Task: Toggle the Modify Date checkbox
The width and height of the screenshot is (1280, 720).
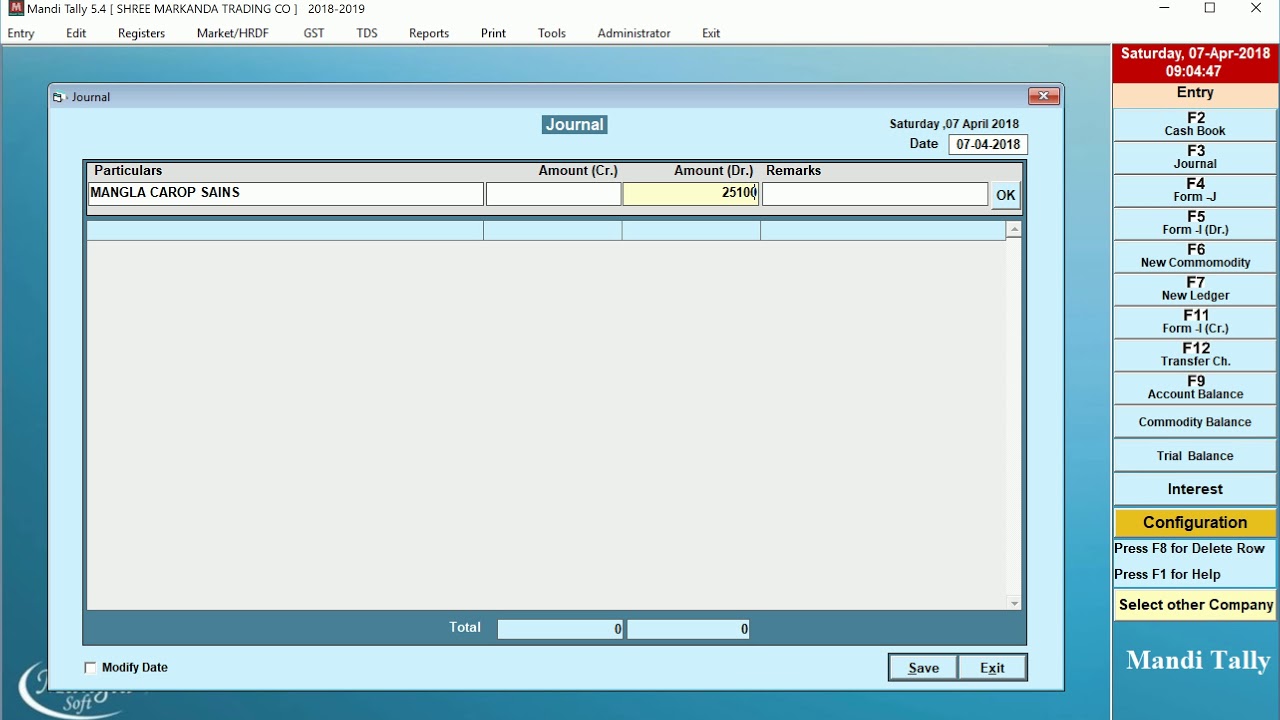Action: [x=91, y=667]
